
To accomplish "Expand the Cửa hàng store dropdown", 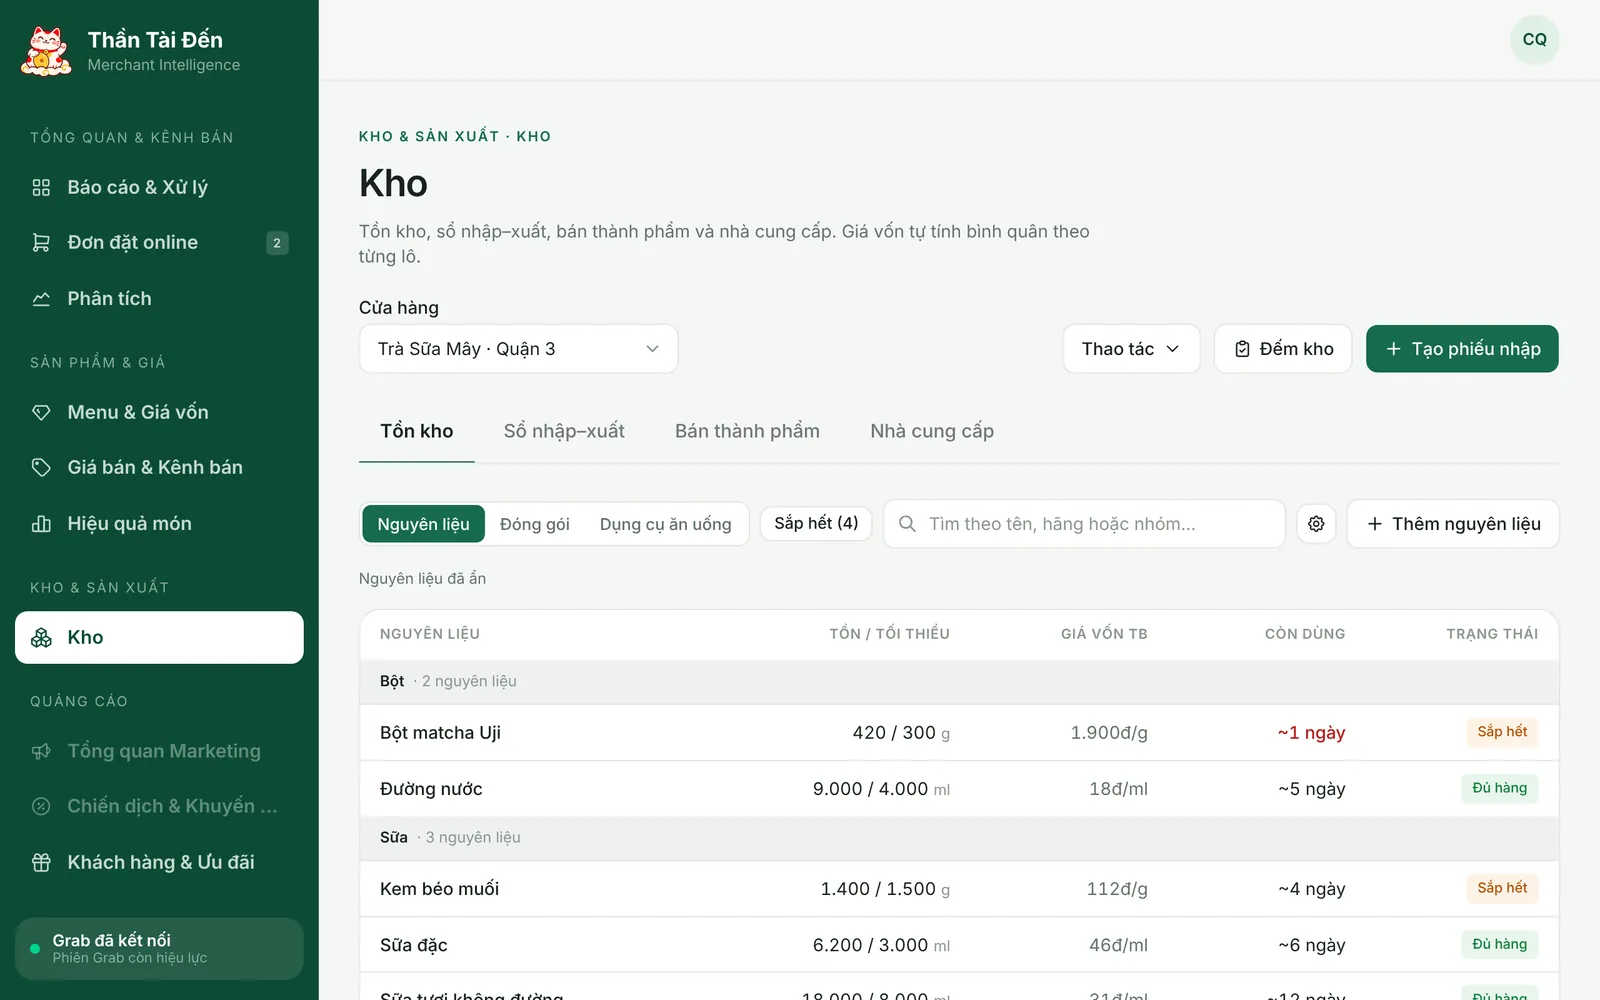I will pyautogui.click(x=518, y=349).
